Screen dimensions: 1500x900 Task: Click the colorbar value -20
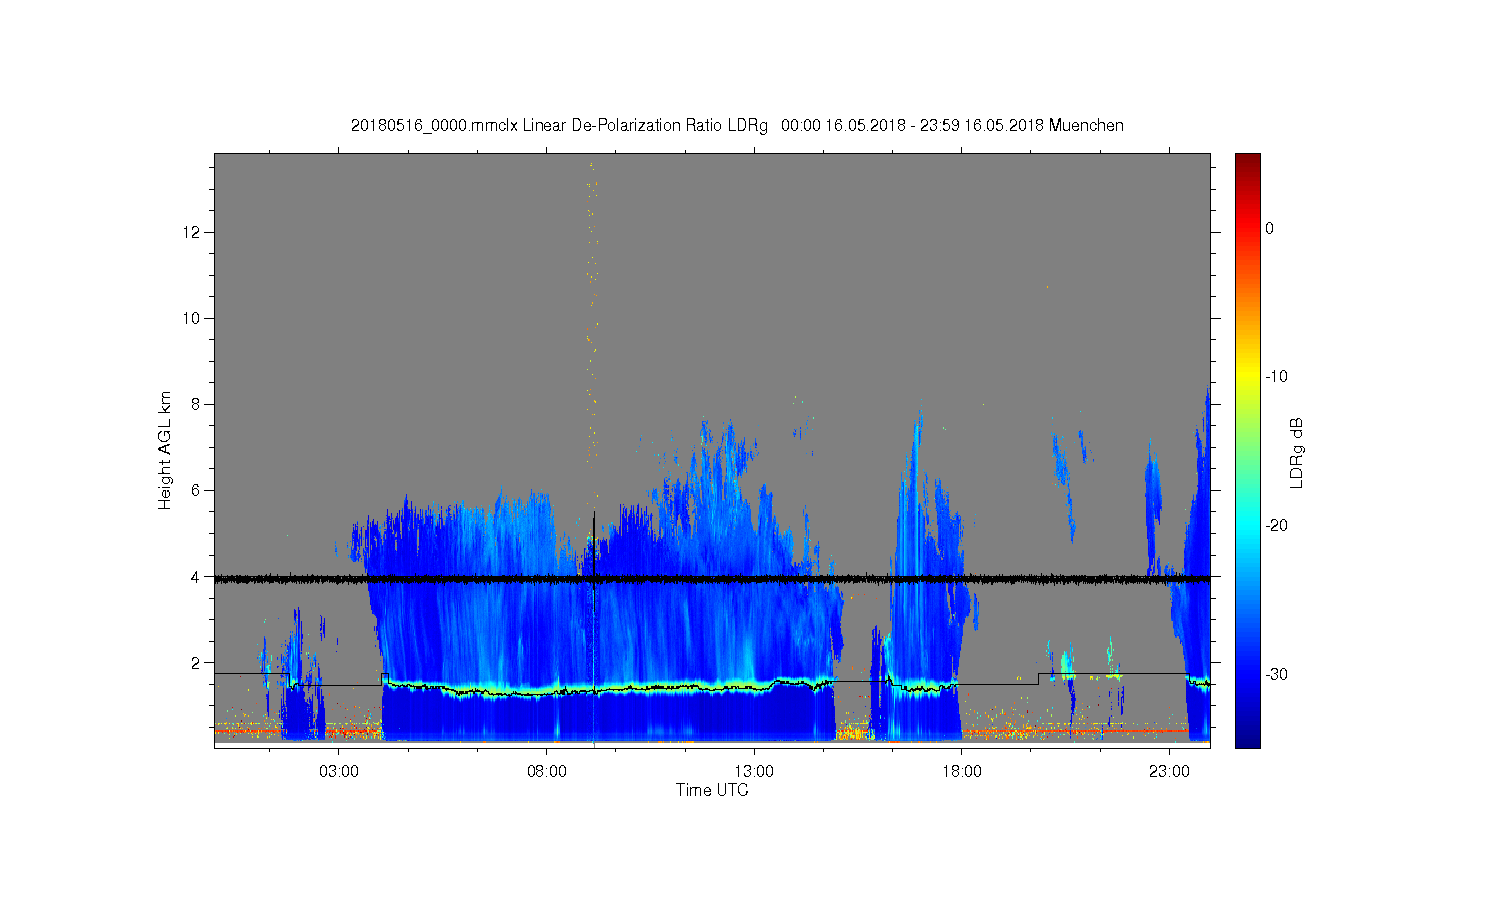click(x=1276, y=526)
